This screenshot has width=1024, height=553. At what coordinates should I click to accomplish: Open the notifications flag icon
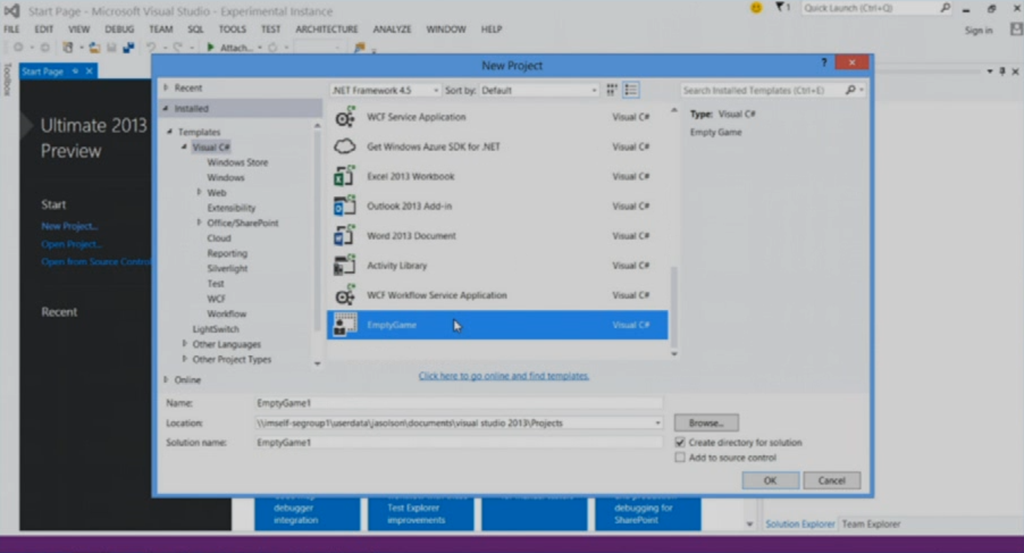click(782, 8)
